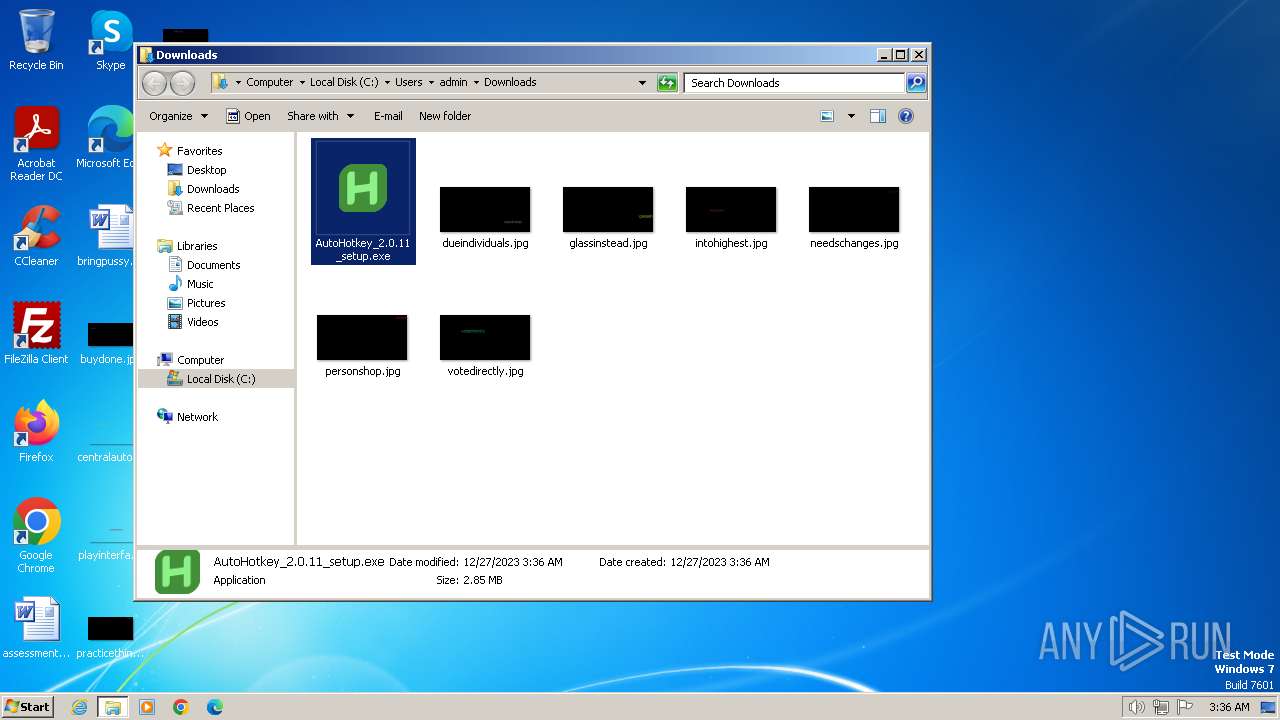This screenshot has width=1280, height=720.
Task: Click the 3:36 AM system clock
Action: click(x=1229, y=707)
